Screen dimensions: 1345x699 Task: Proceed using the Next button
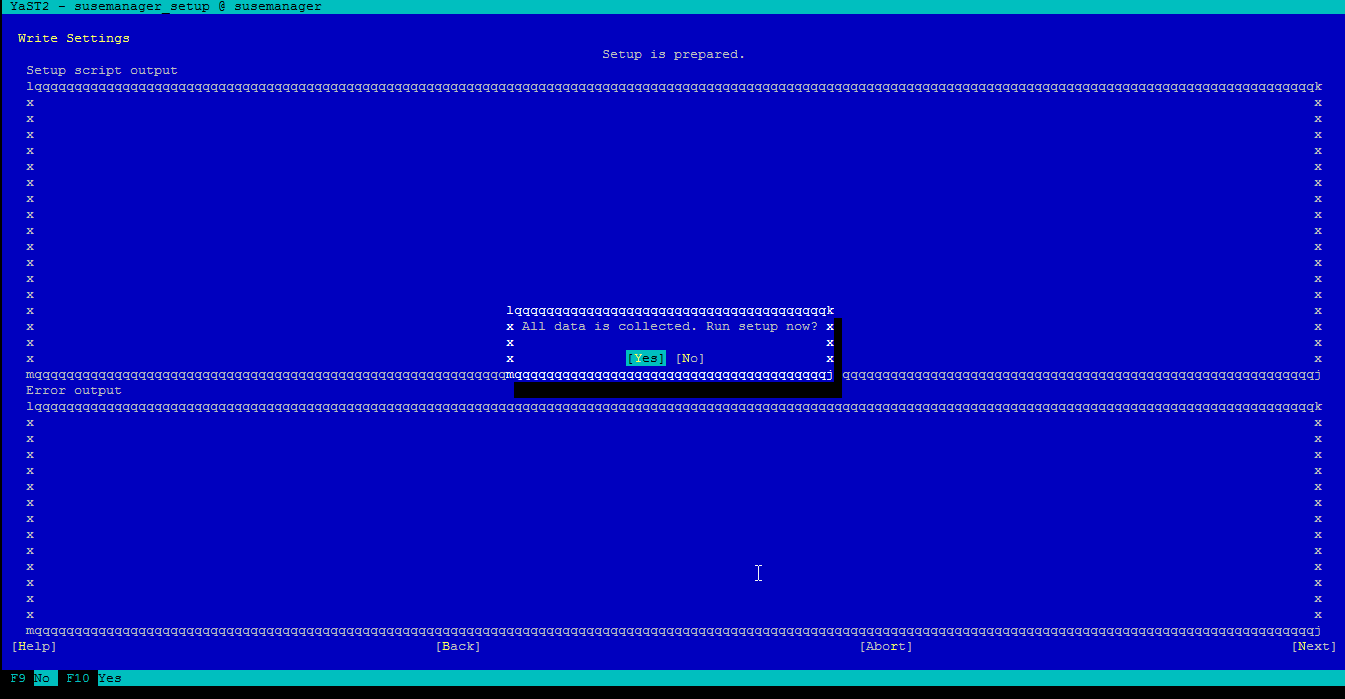[x=1313, y=646]
